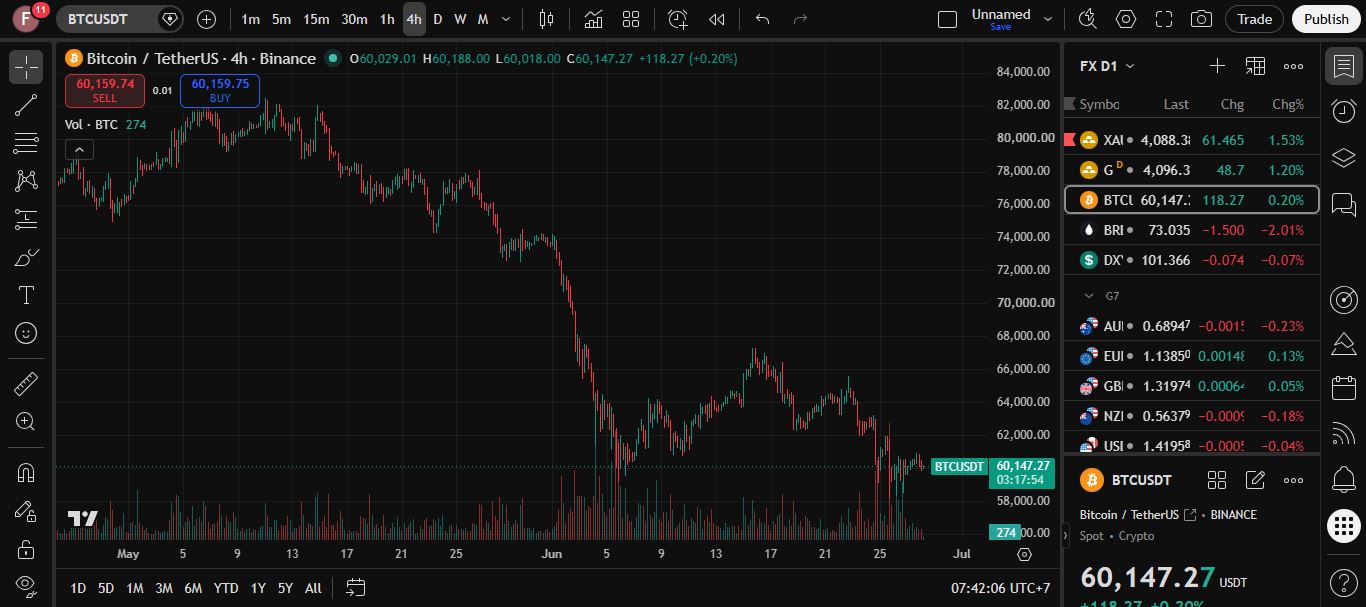Select the YTD date range
Screen dimensions: 1366x607
(x=226, y=588)
